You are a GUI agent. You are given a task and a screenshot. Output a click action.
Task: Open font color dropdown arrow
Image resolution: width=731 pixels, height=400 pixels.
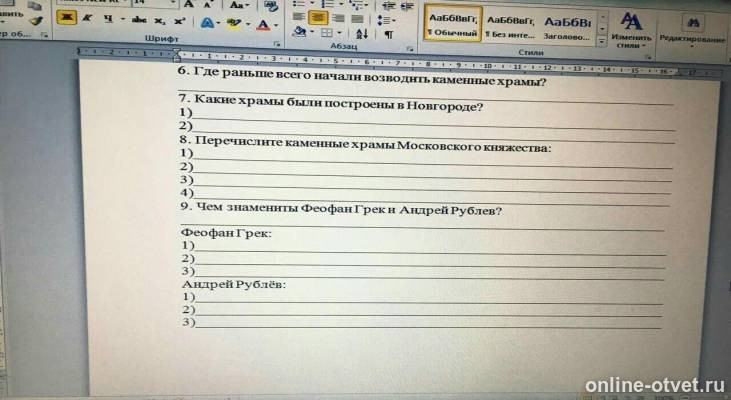(276, 25)
